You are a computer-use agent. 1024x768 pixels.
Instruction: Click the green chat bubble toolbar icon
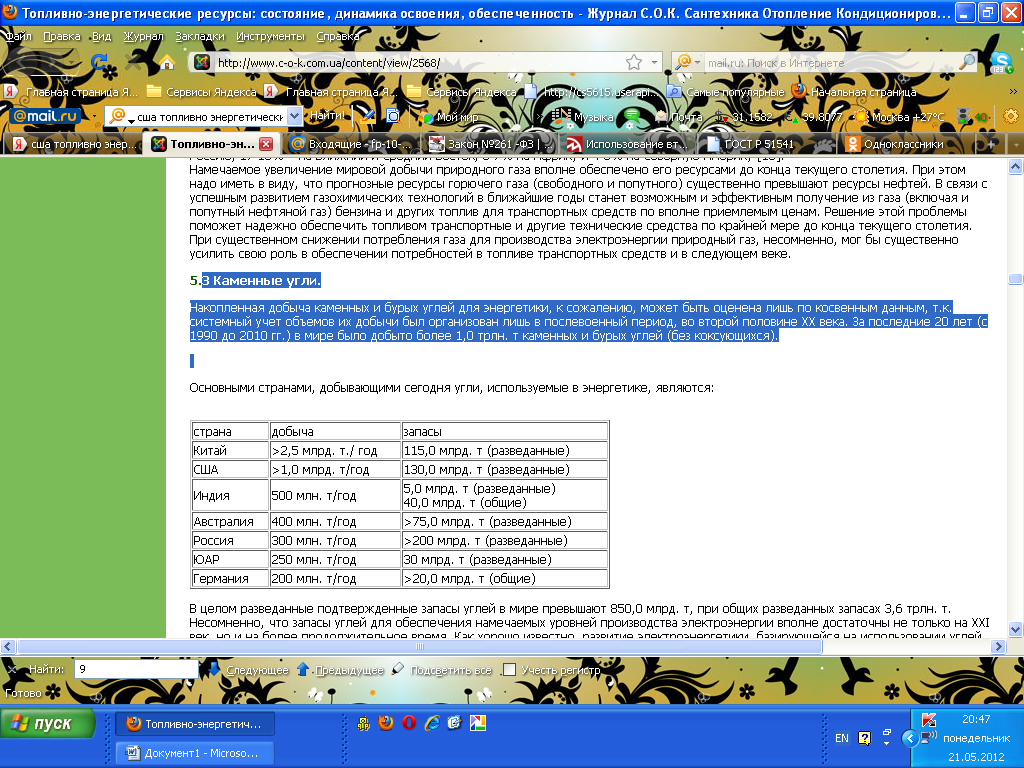click(632, 116)
